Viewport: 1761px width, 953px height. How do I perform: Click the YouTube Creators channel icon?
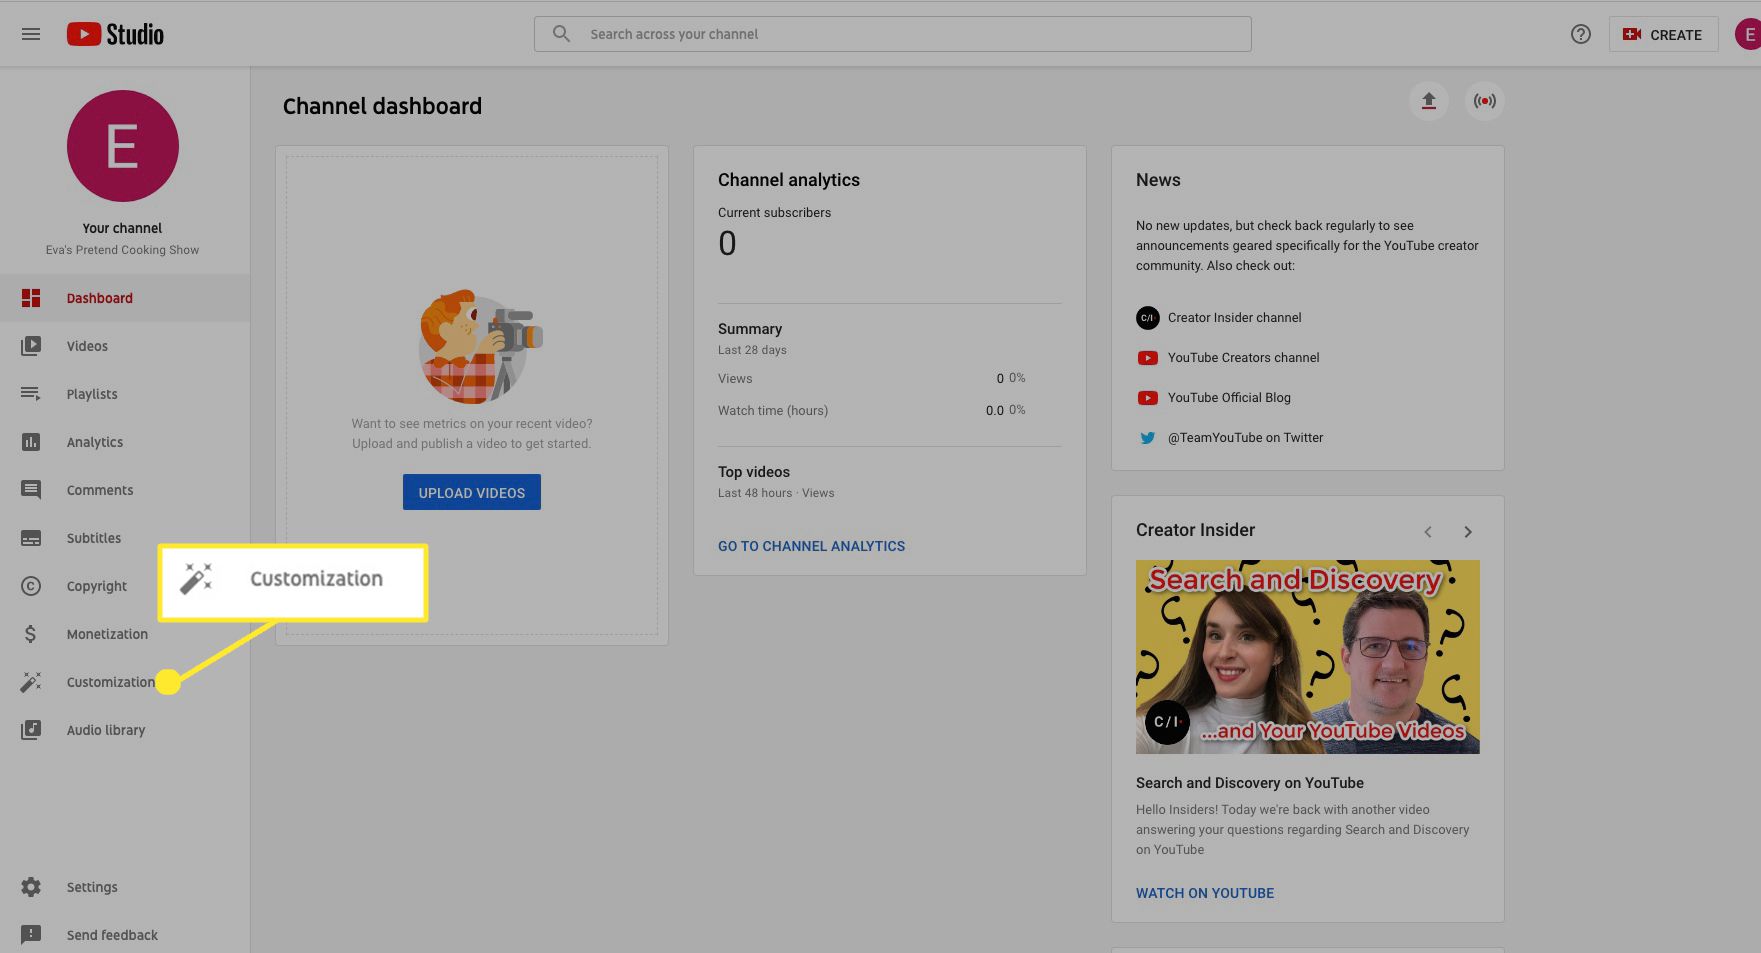[1147, 358]
